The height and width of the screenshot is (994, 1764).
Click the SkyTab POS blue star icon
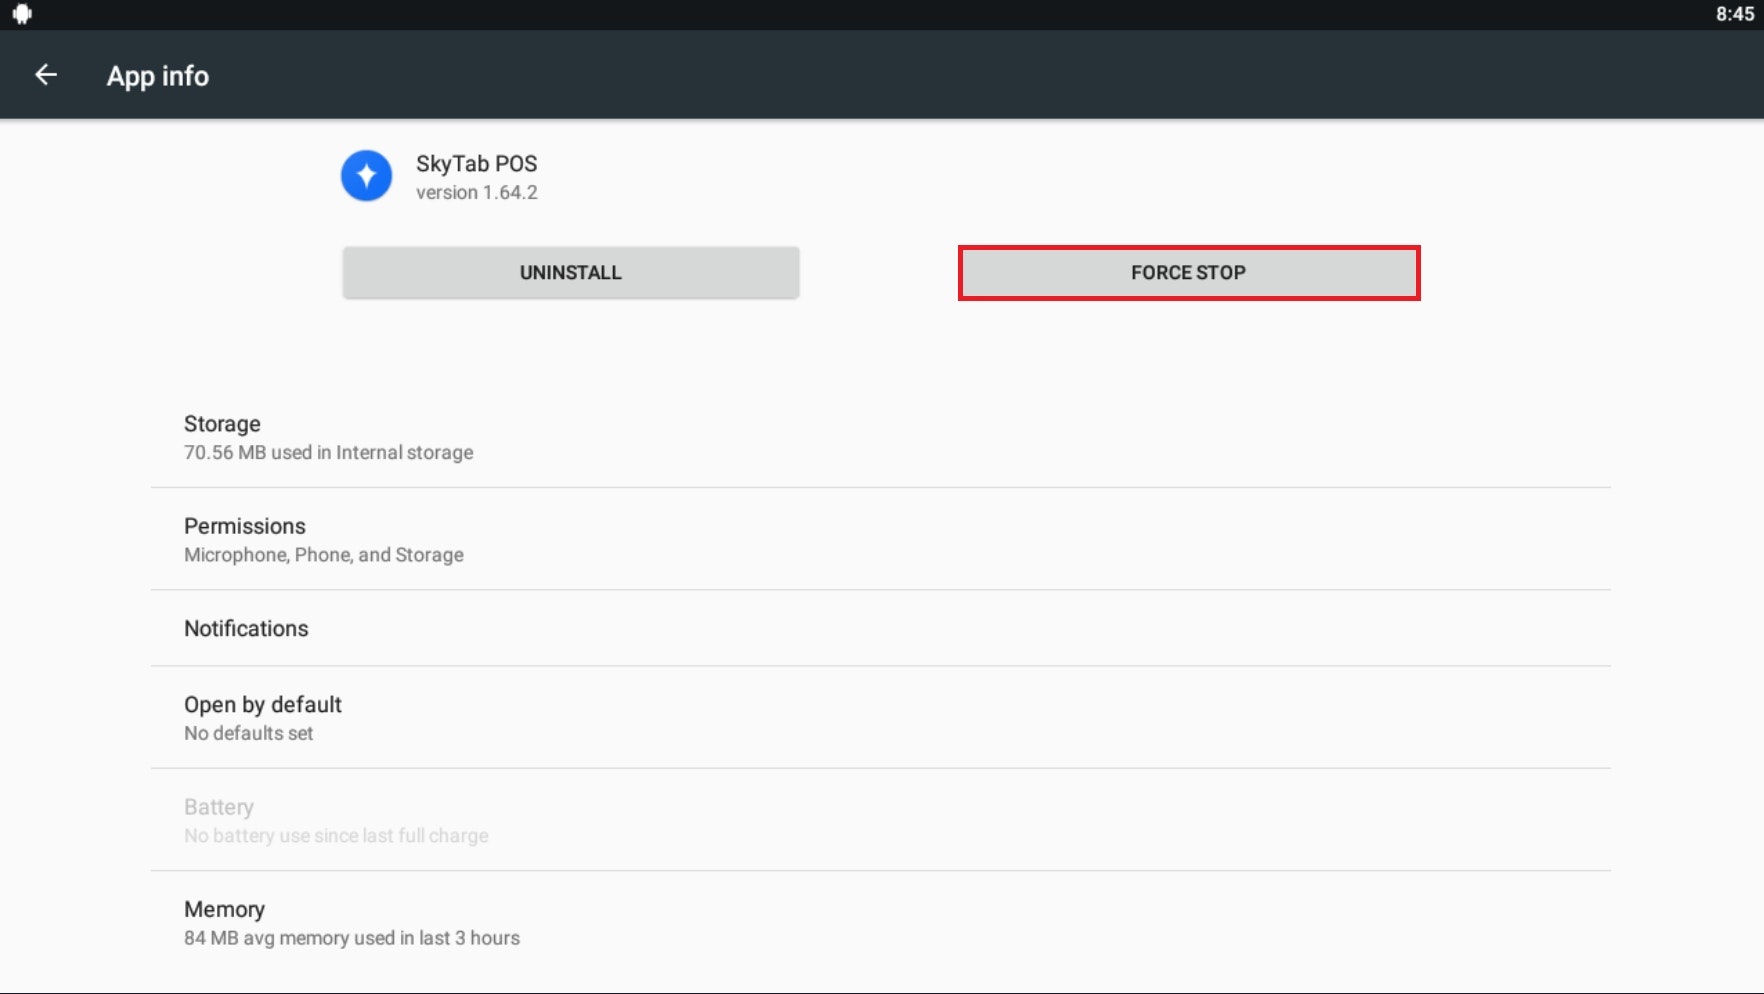pyautogui.click(x=366, y=176)
